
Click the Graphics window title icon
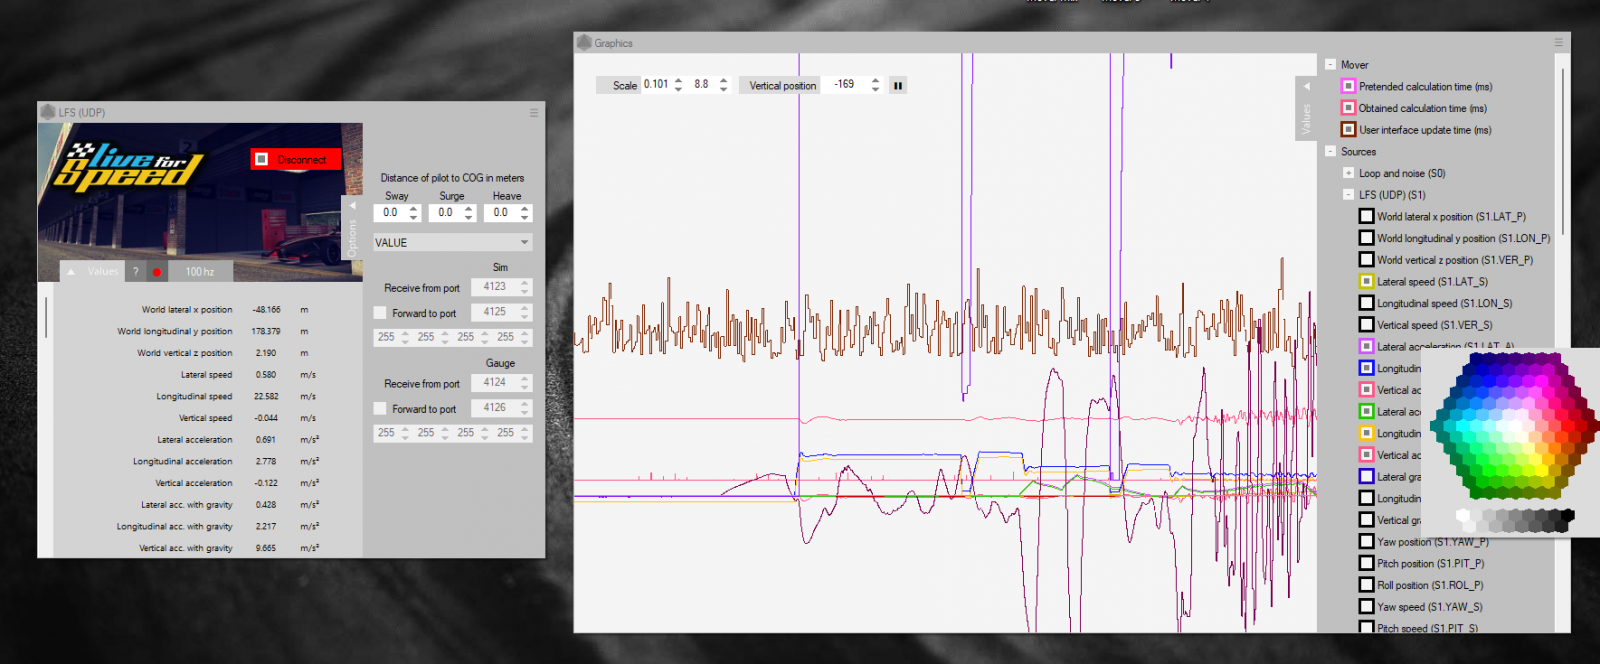pos(584,43)
